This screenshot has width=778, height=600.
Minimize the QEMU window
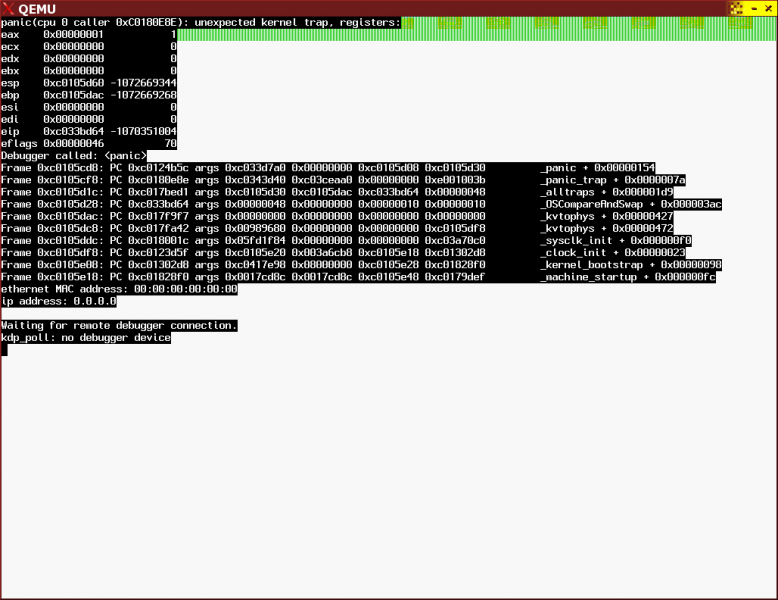point(754,8)
